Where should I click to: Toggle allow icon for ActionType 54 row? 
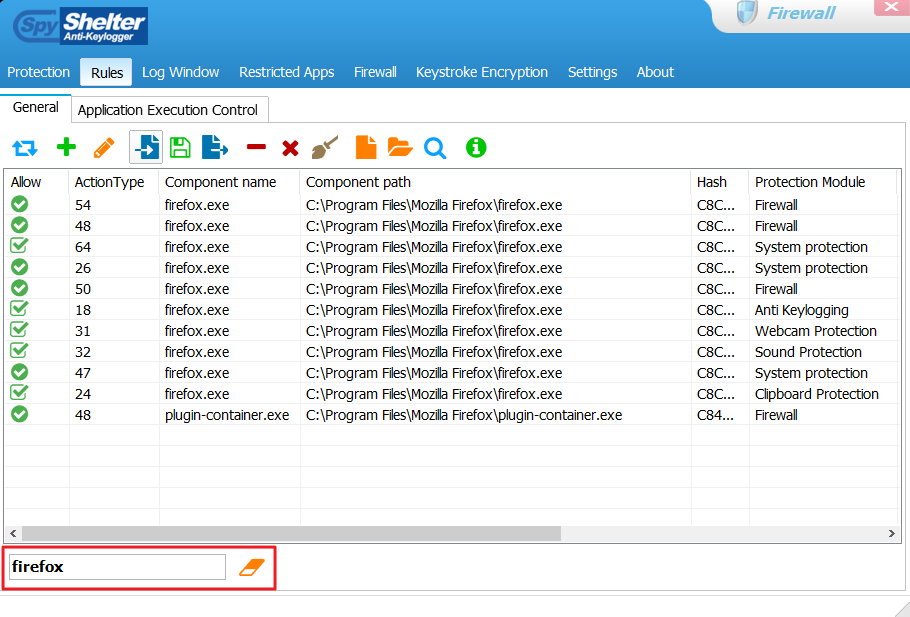point(20,204)
